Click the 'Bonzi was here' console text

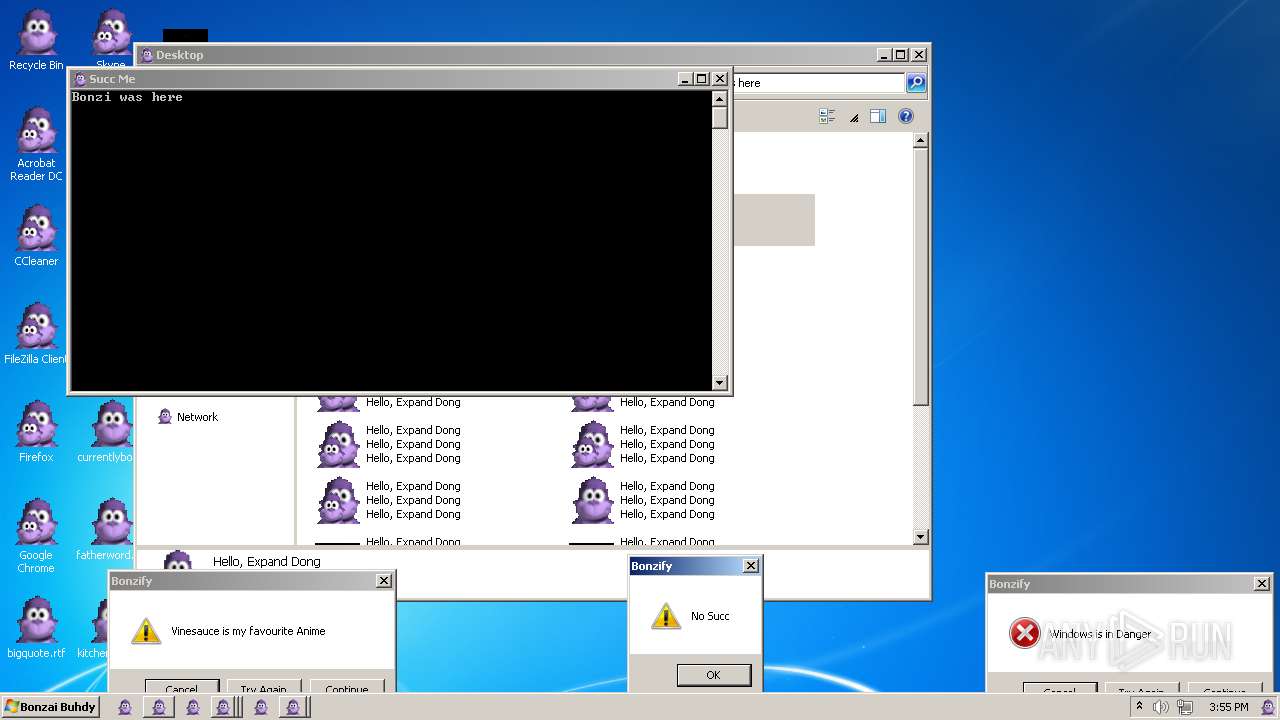pyautogui.click(x=127, y=97)
